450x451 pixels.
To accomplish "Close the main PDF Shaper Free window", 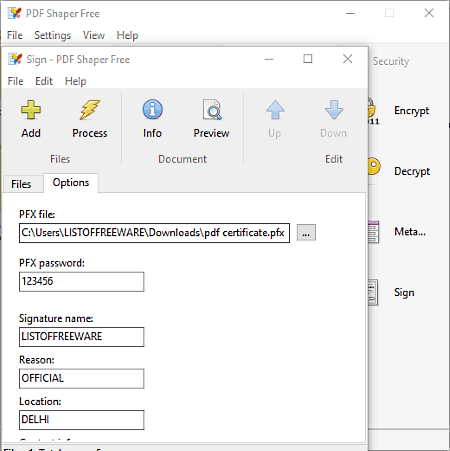I will 429,13.
